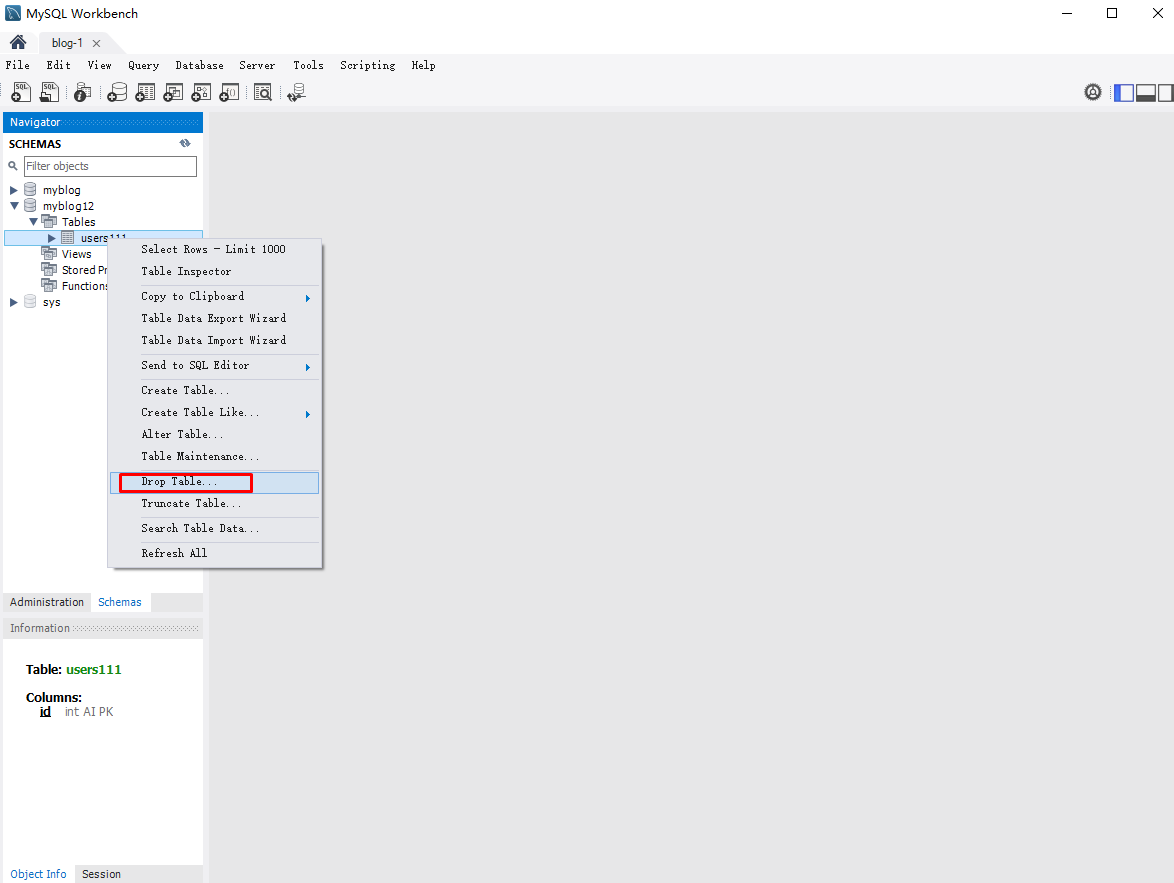Reconnect to DBMS toolbar icon
Screen dimensions: 1174x883
296,92
